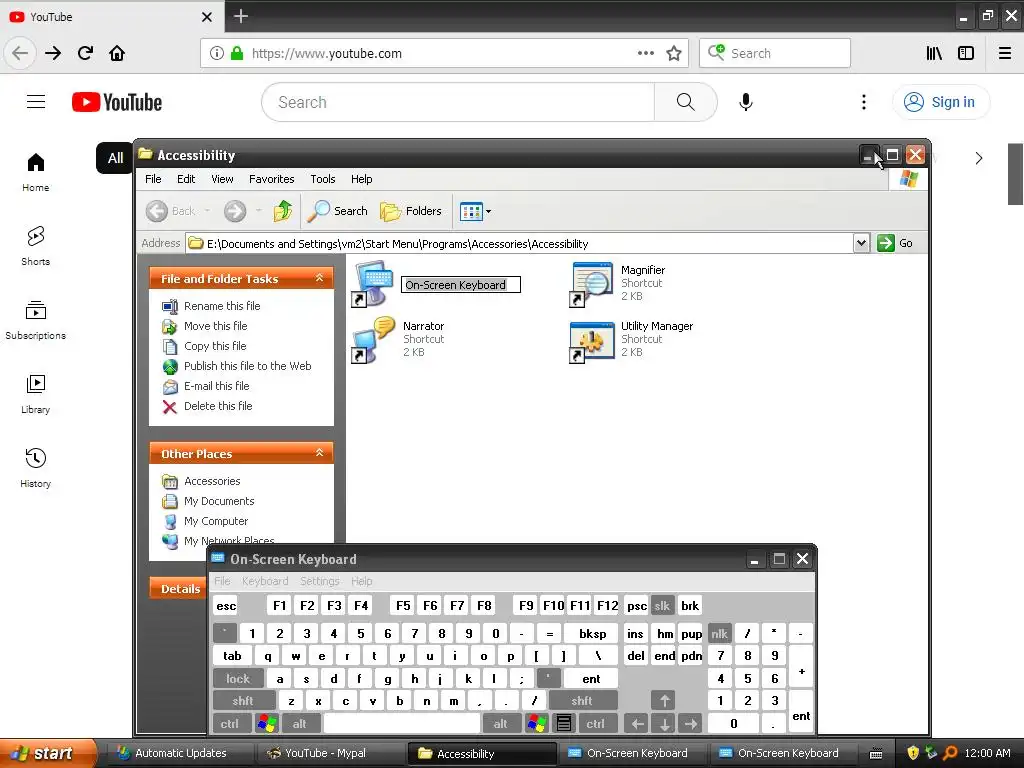Screen dimensions: 1024x768
Task: Open the YouTube guide hamburger menu
Action: coord(36,102)
